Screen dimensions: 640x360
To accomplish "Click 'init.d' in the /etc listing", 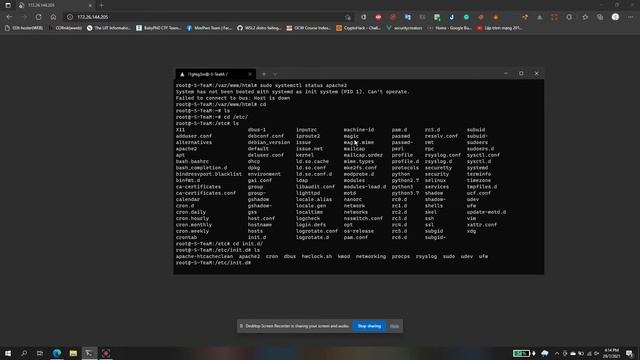I will coord(257,237).
